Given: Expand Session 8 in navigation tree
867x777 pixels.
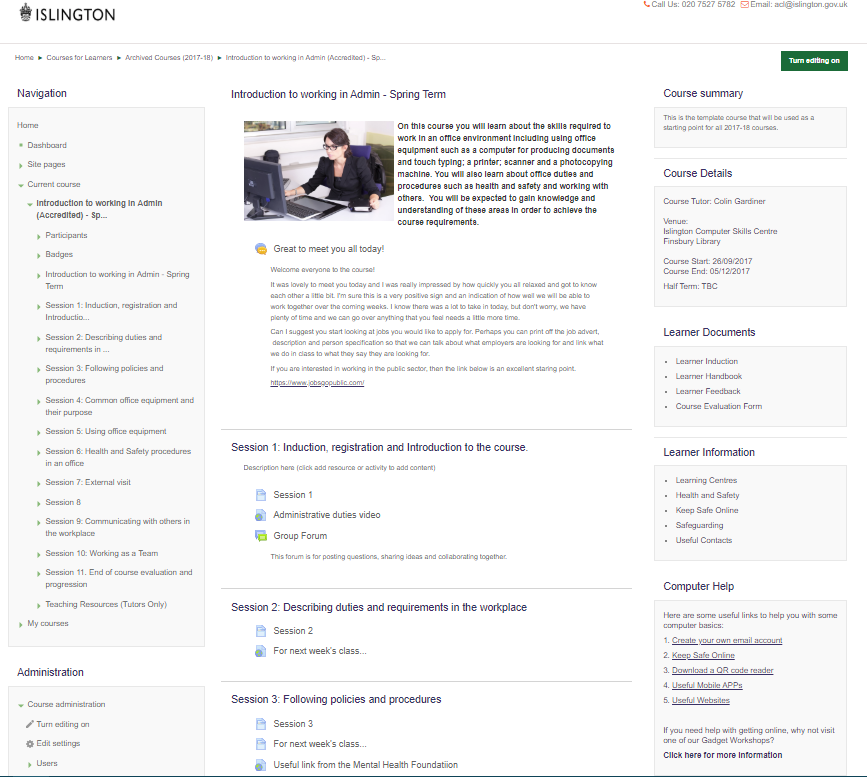Looking at the screenshot, I should (39, 503).
